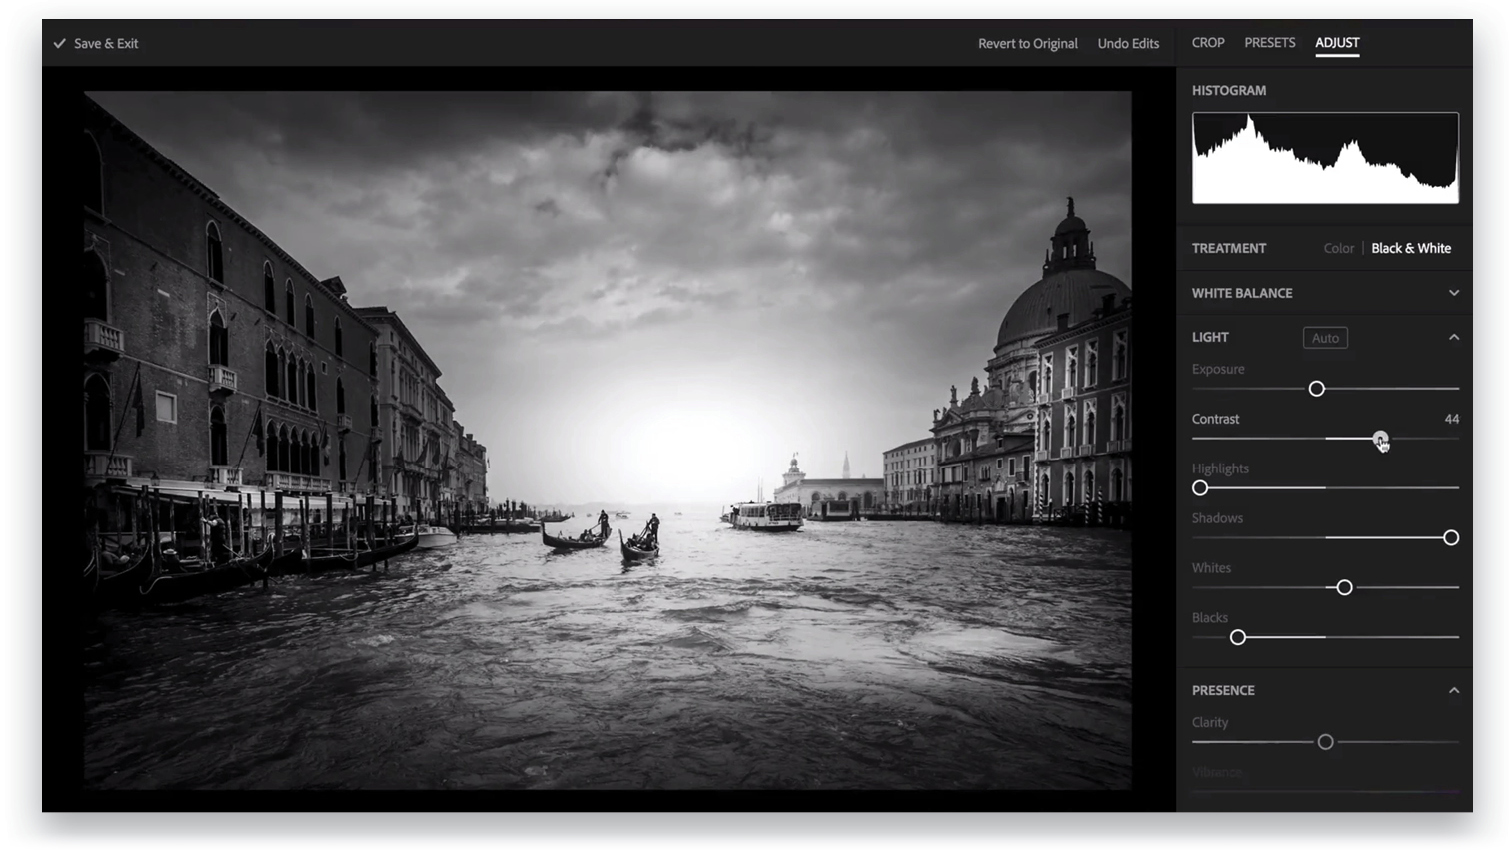Open the Presets tab
The image size is (1509, 850).
(x=1269, y=43)
